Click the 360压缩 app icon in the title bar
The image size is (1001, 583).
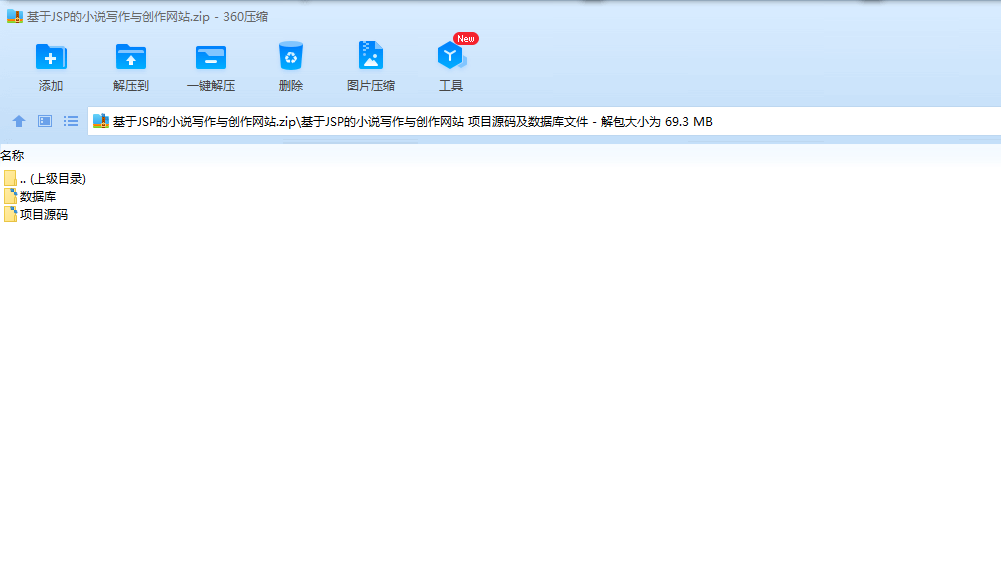[x=15, y=17]
